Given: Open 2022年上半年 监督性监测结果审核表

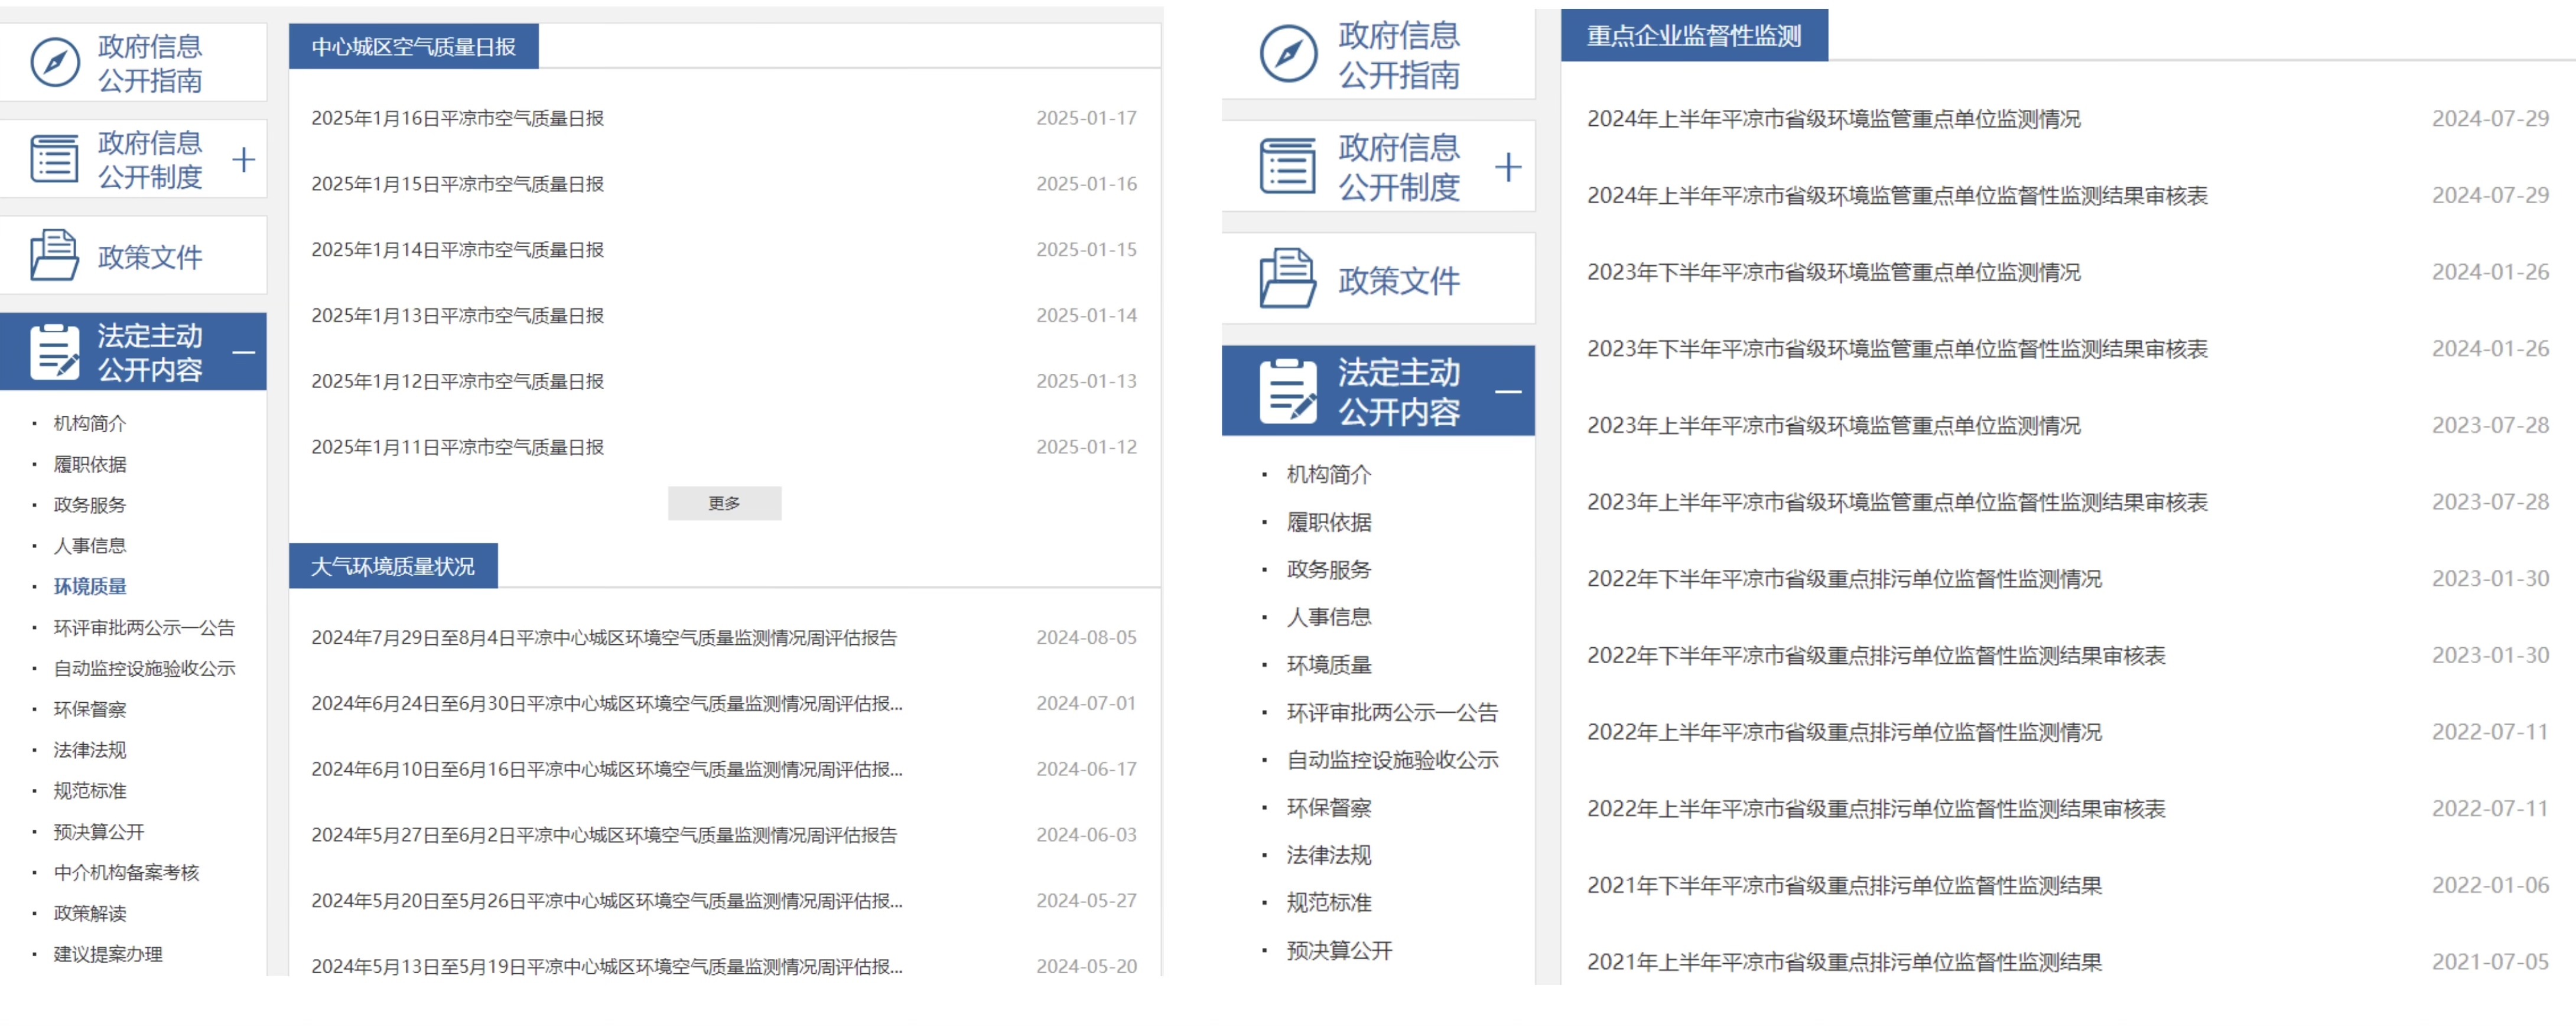Looking at the screenshot, I should coord(1876,809).
